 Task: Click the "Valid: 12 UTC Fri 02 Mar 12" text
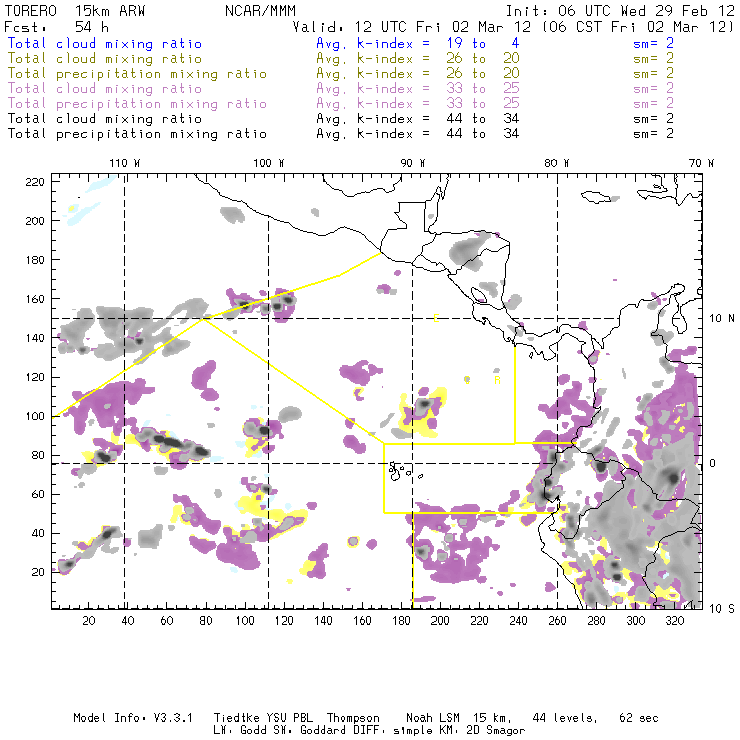pyautogui.click(x=412, y=27)
